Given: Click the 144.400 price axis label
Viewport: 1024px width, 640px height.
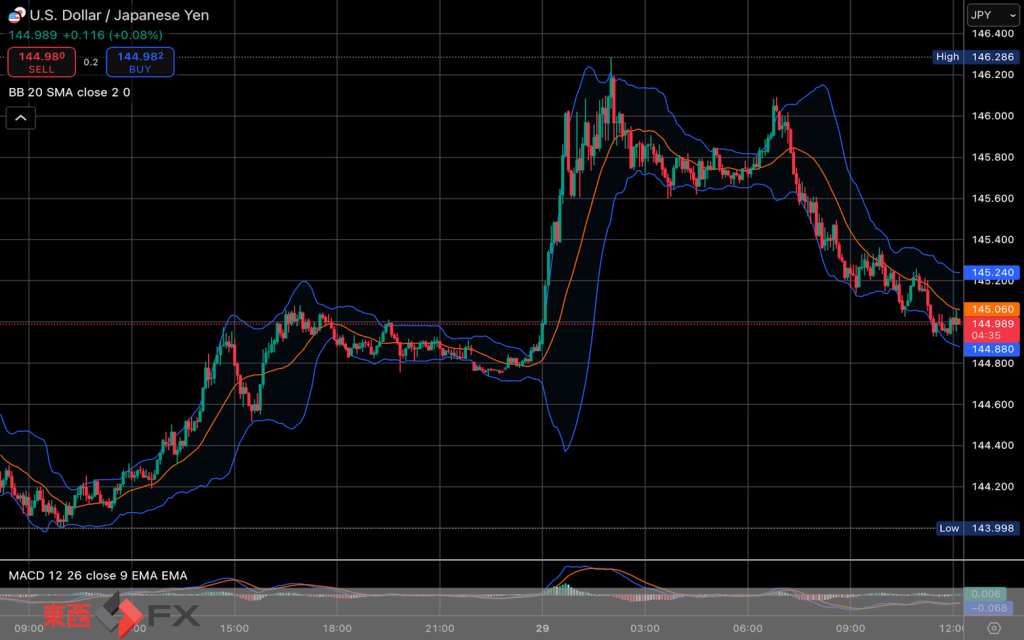Looking at the screenshot, I should coord(993,445).
